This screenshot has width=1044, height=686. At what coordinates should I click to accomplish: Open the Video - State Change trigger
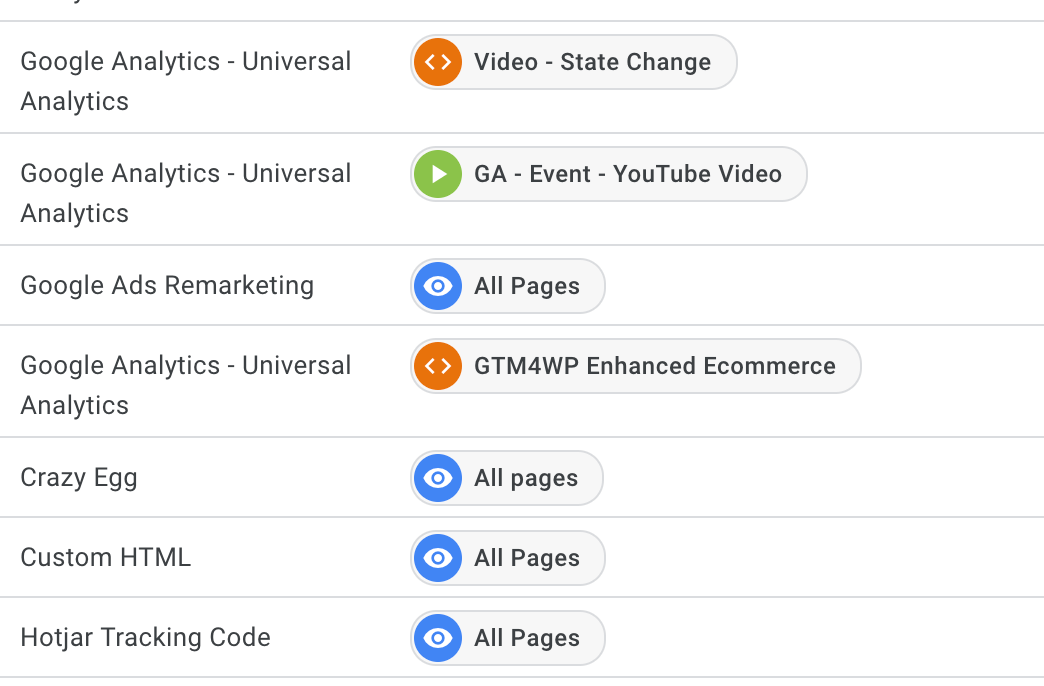click(x=574, y=62)
